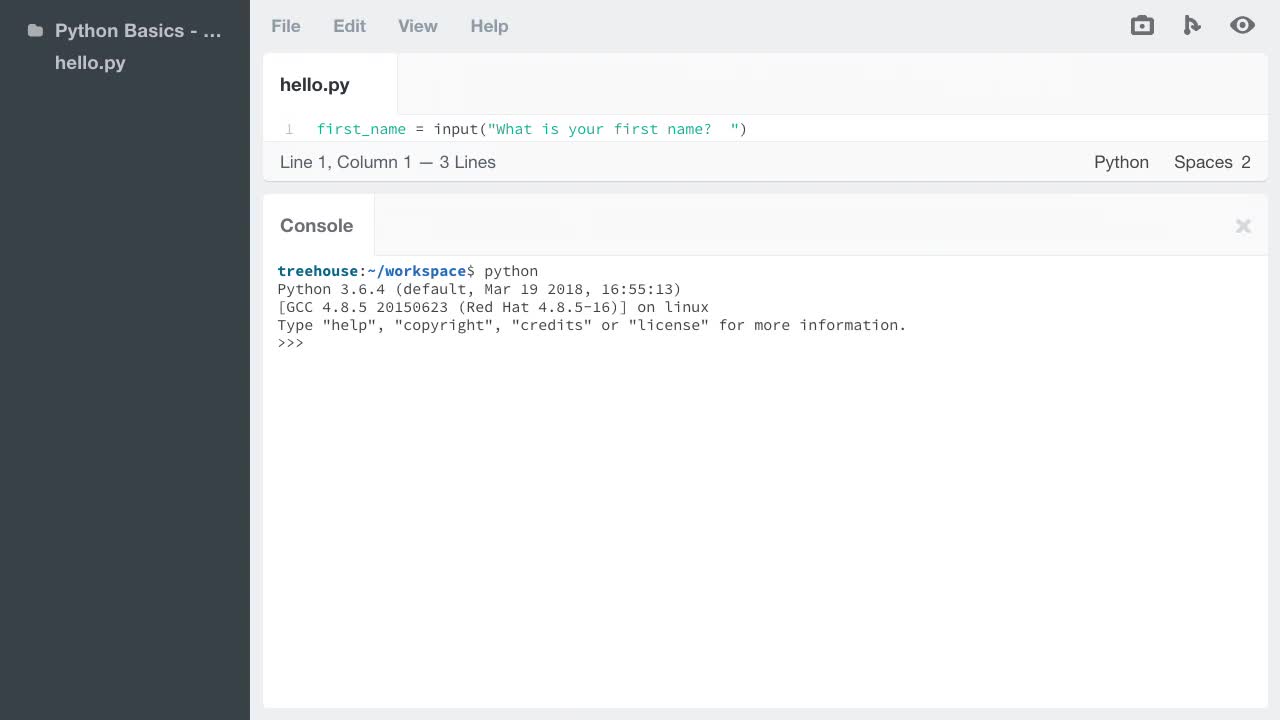
Task: Switch to the hello.py editor tab
Action: 314,85
